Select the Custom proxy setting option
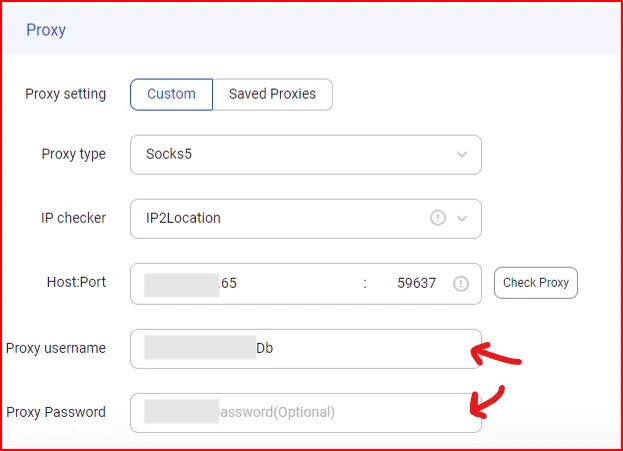This screenshot has height=451, width=623. (171, 94)
